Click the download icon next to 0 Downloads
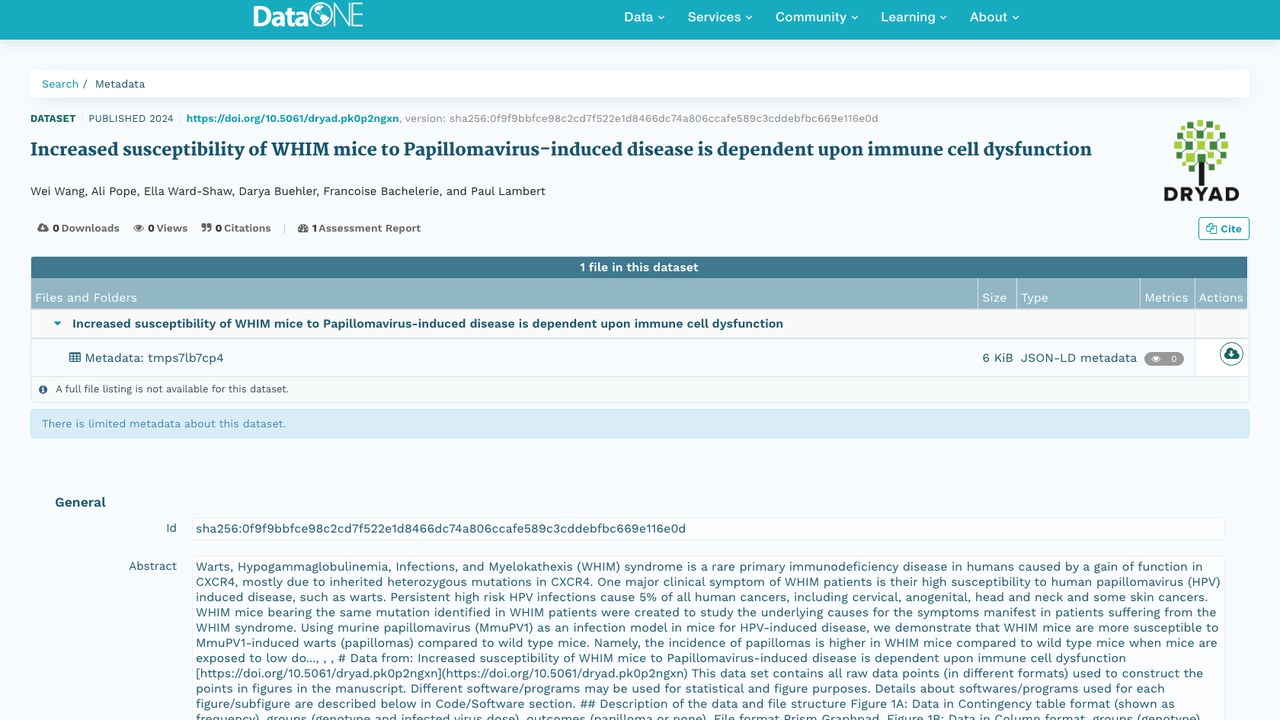1280x720 pixels. [43, 228]
